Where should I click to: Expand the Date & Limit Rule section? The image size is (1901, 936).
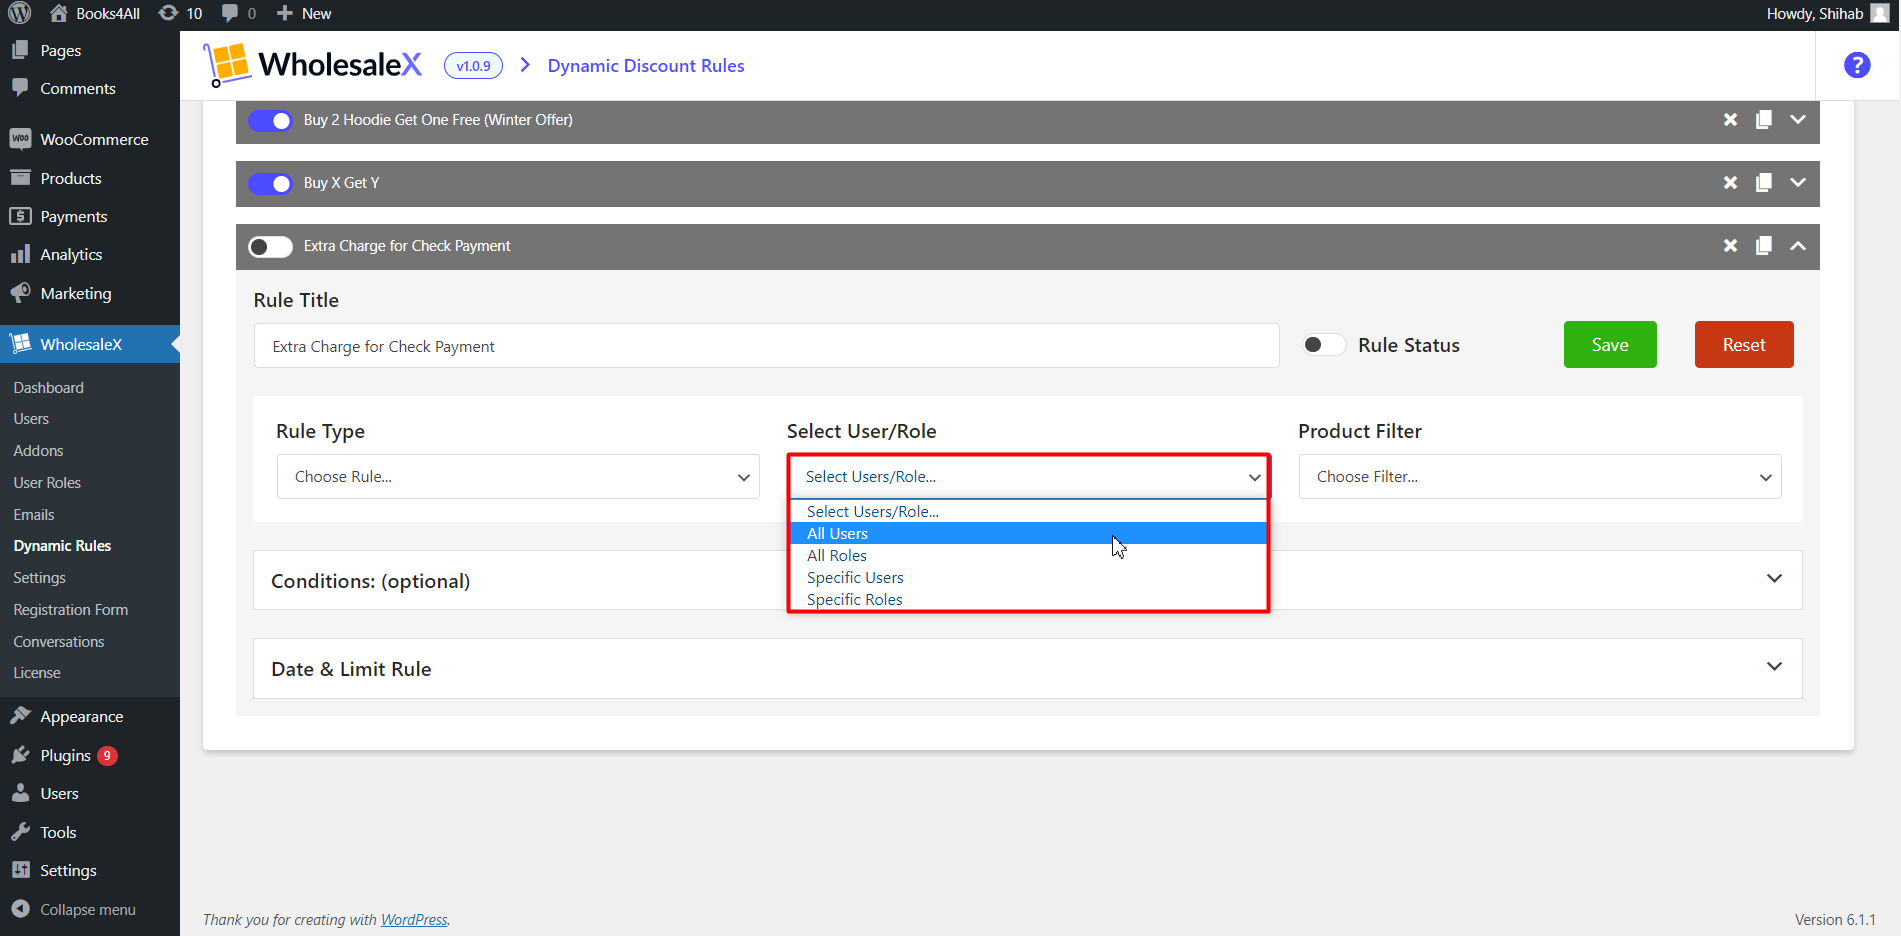[x=1027, y=669]
